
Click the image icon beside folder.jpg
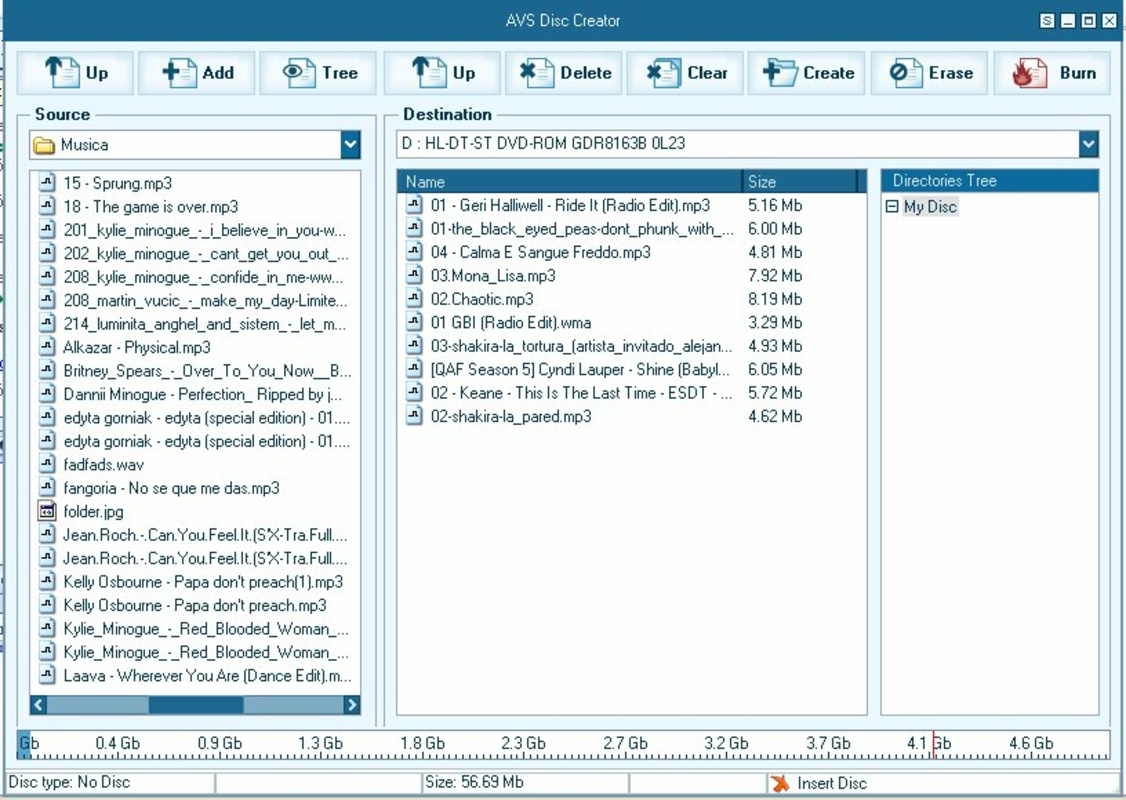coord(47,511)
